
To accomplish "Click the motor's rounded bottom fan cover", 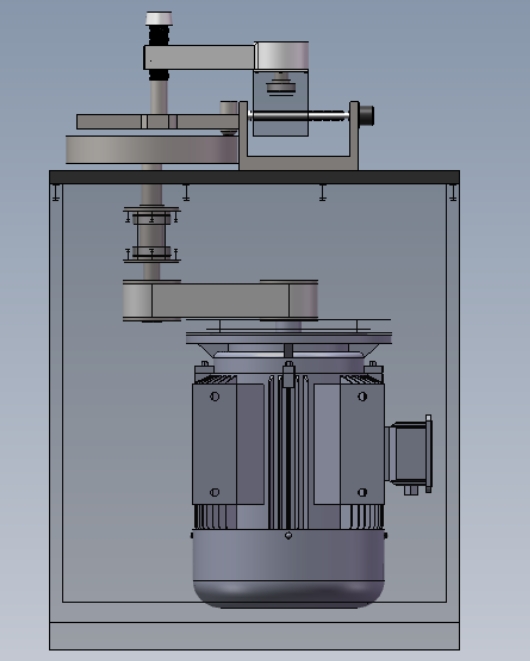I will pos(288,568).
